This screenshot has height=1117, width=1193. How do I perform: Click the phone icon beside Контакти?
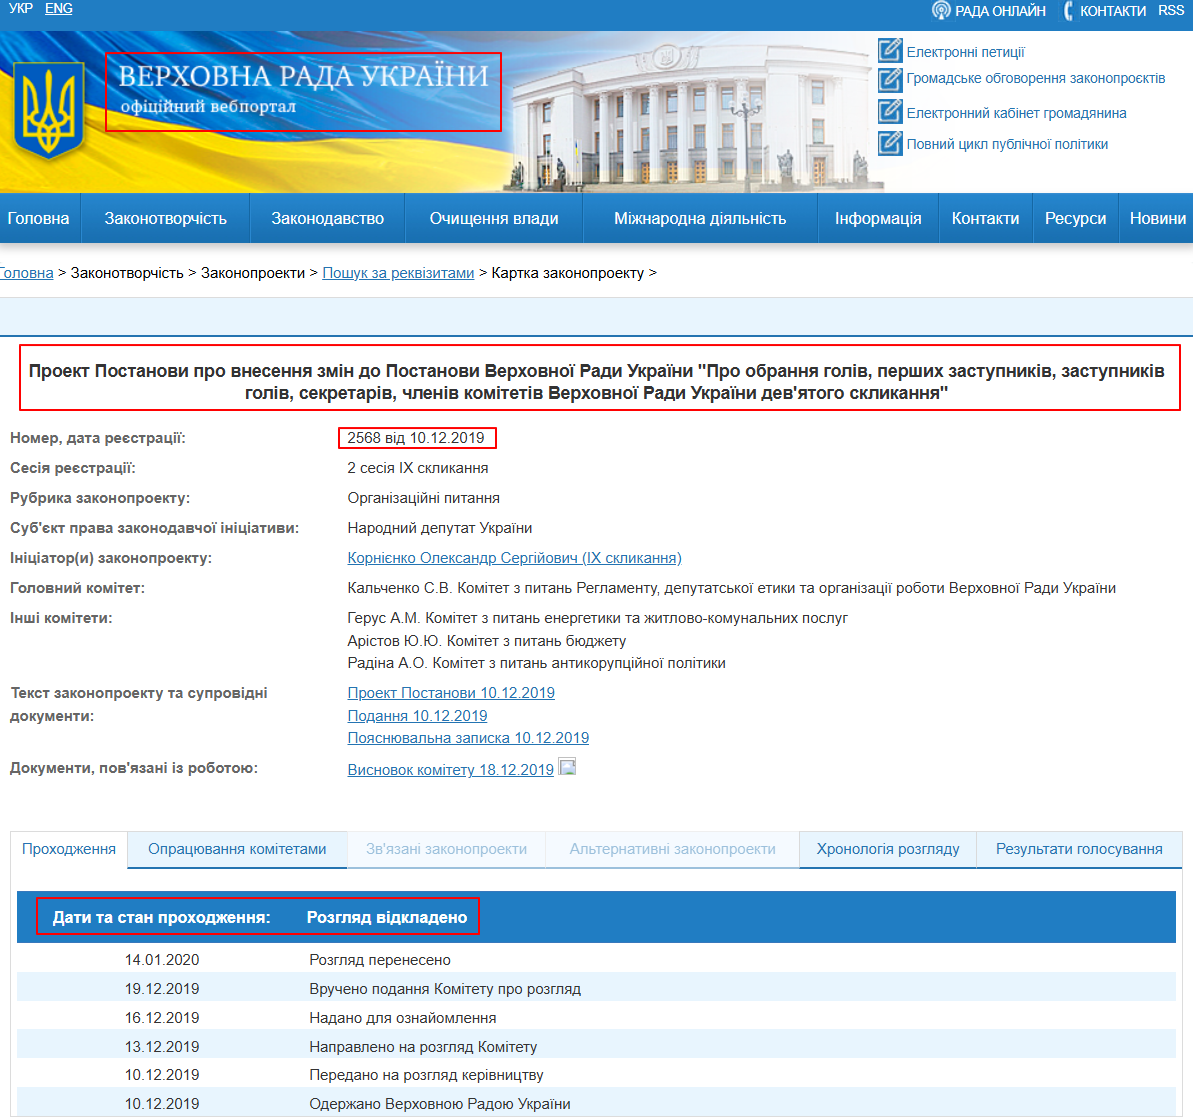[1068, 11]
